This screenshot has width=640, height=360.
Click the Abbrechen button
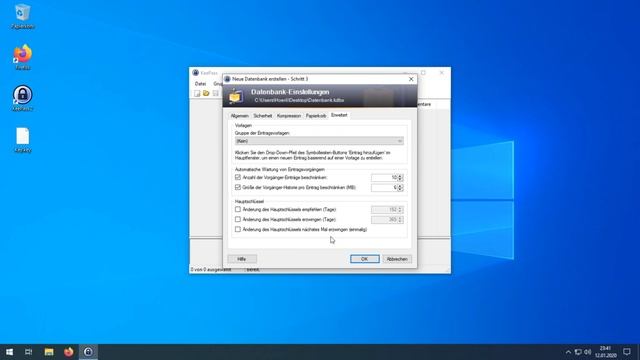[397, 259]
